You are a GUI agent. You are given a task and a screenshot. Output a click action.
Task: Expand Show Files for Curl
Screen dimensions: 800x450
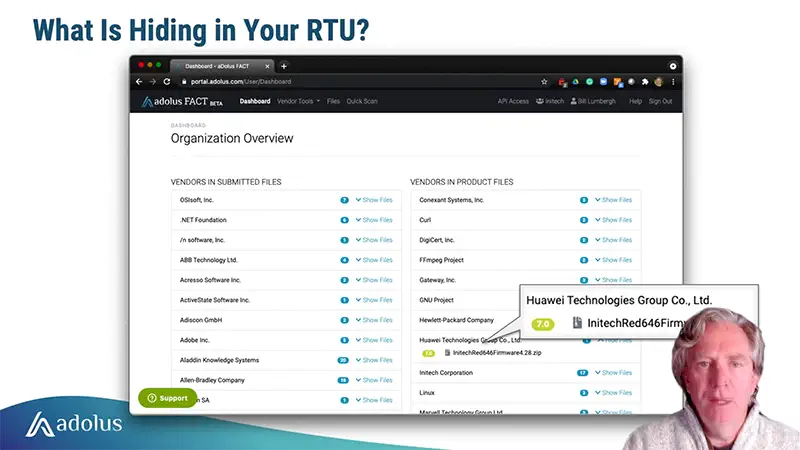[x=613, y=220]
